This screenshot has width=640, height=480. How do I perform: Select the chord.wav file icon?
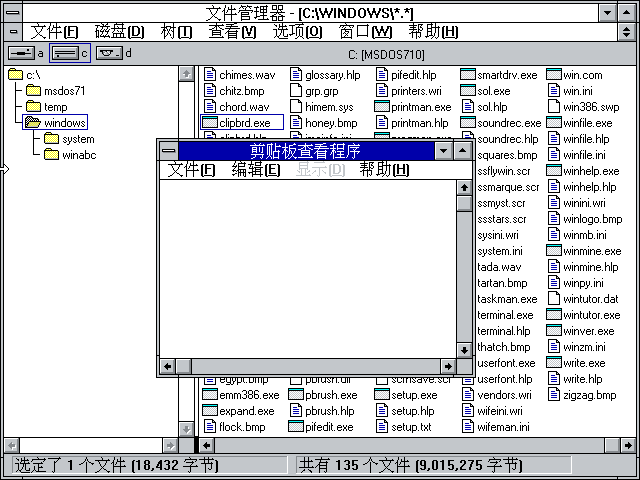[x=210, y=107]
